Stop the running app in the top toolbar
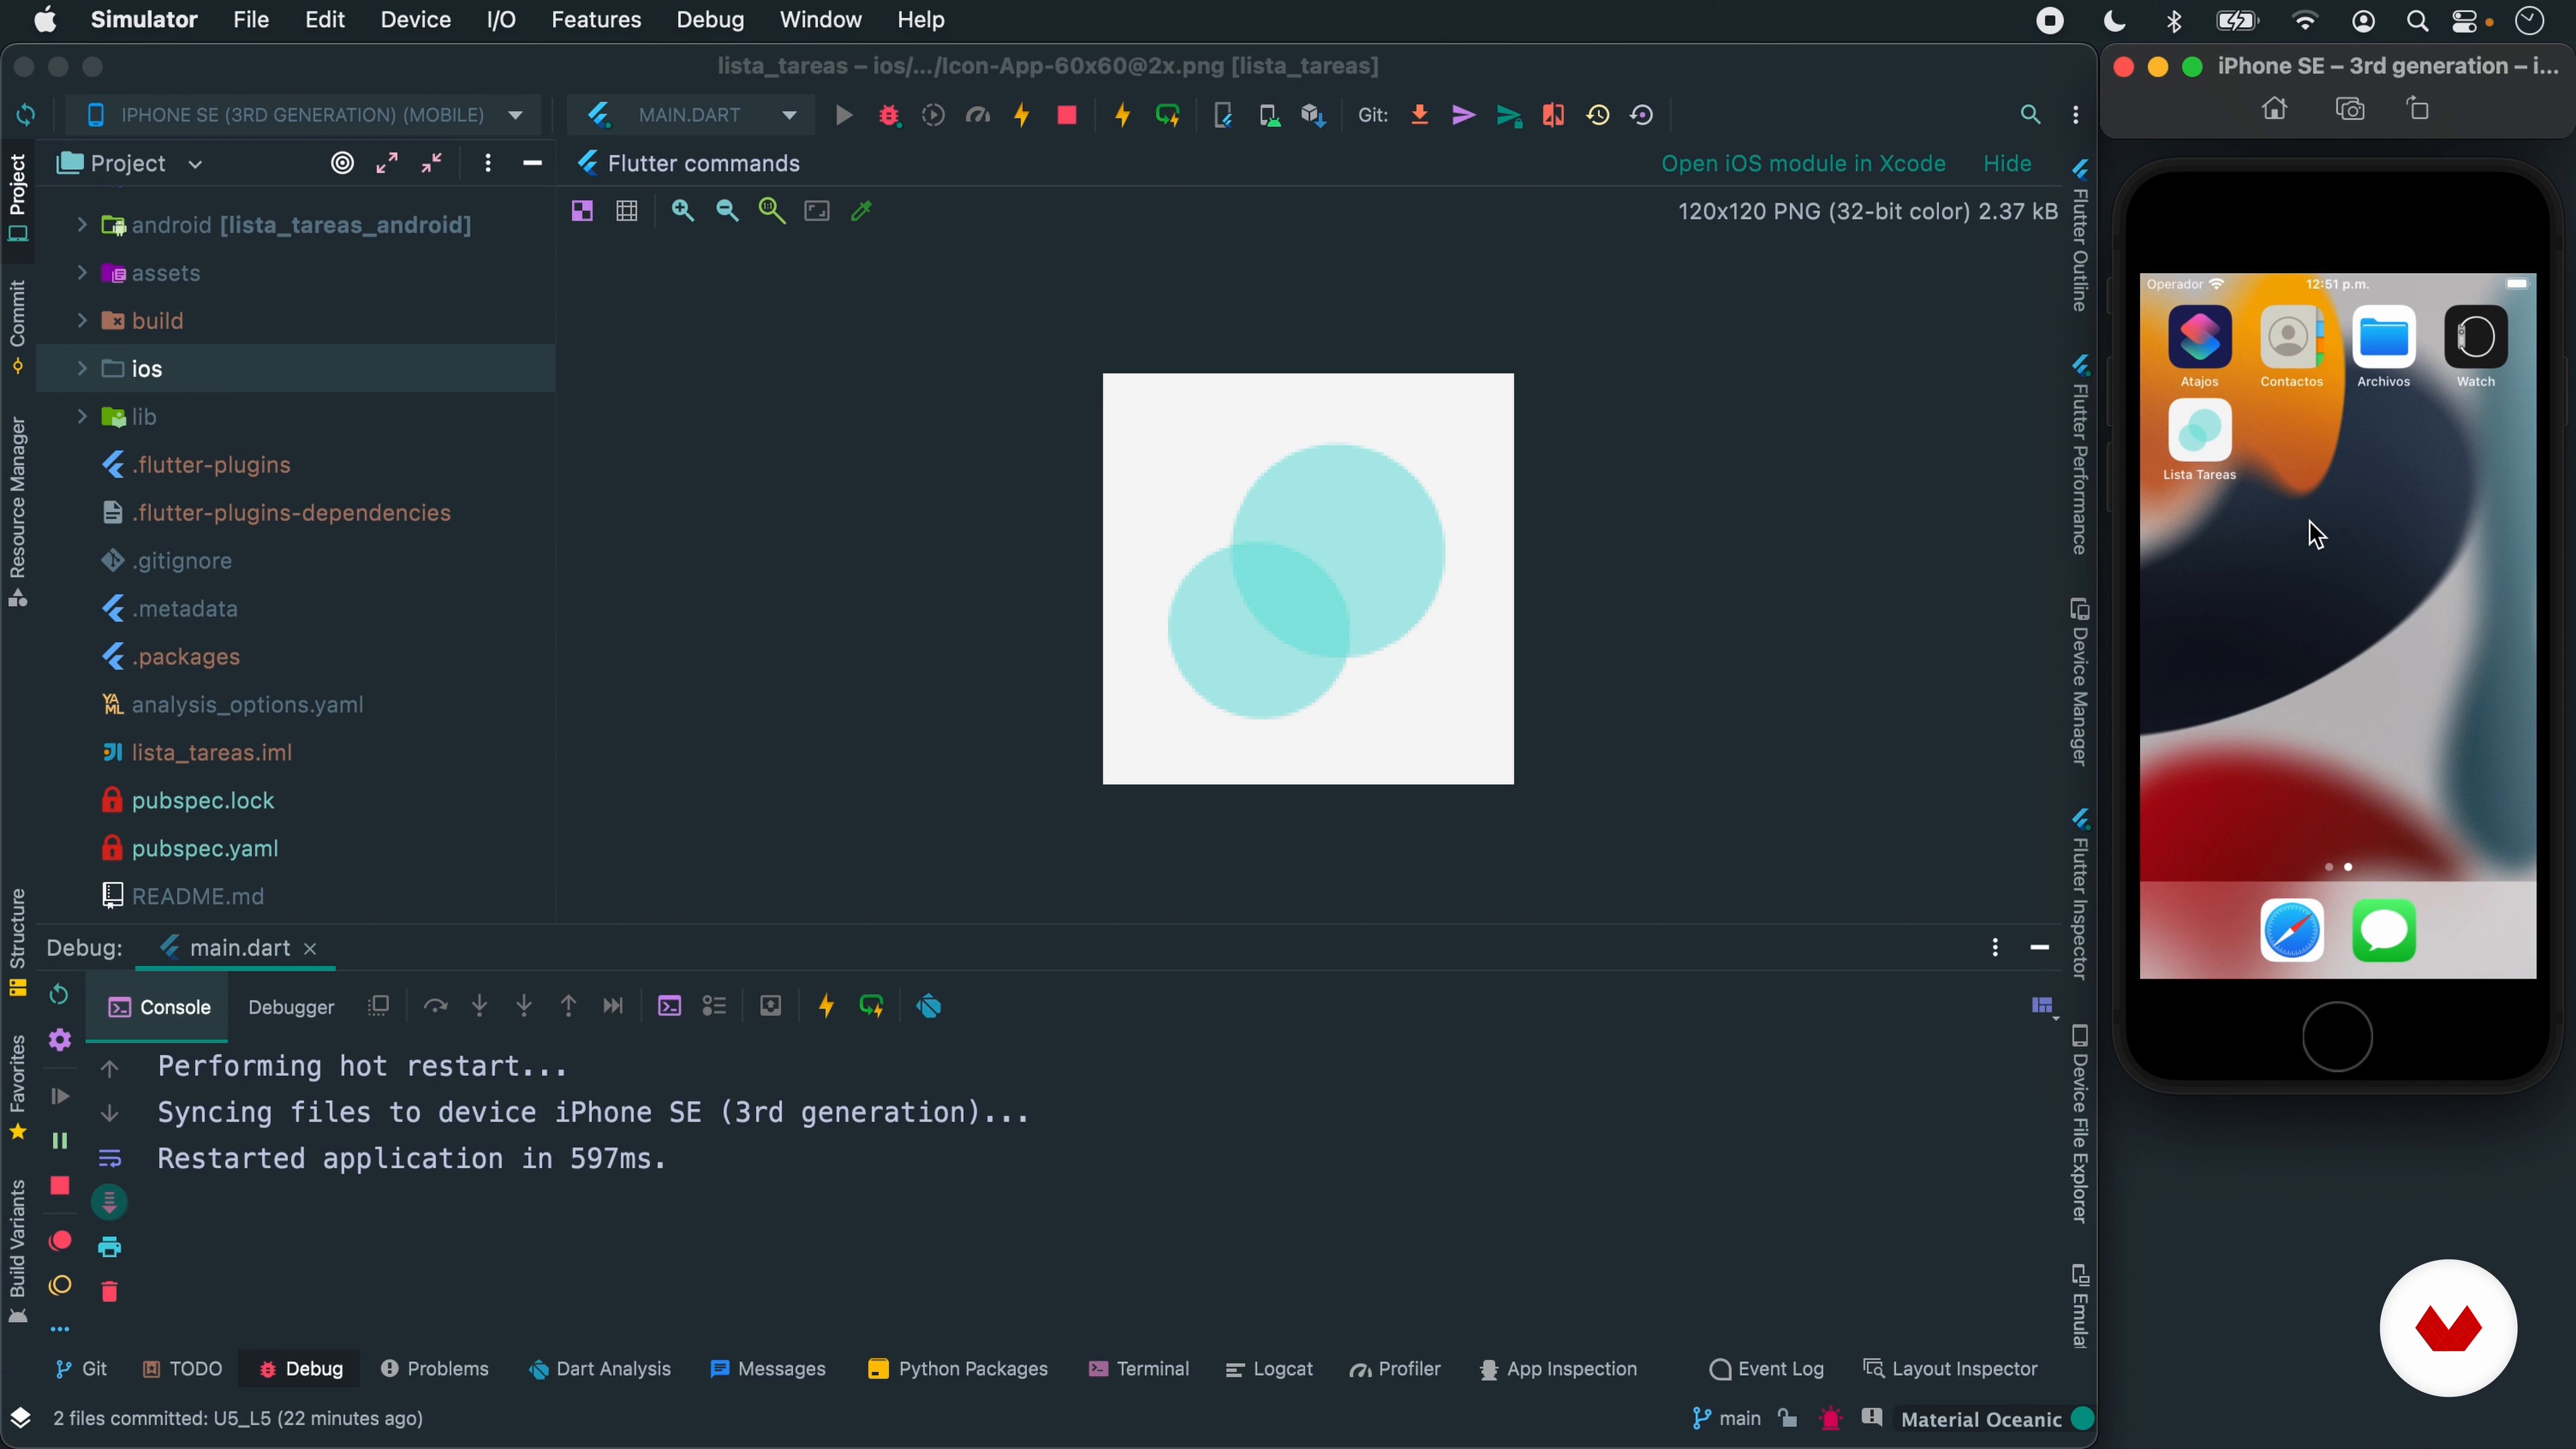 tap(1067, 115)
